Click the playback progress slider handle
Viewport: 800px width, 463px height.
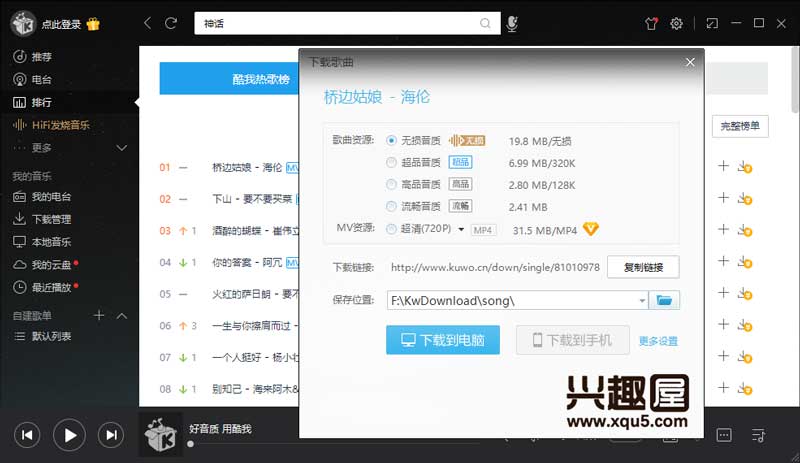pos(190,444)
